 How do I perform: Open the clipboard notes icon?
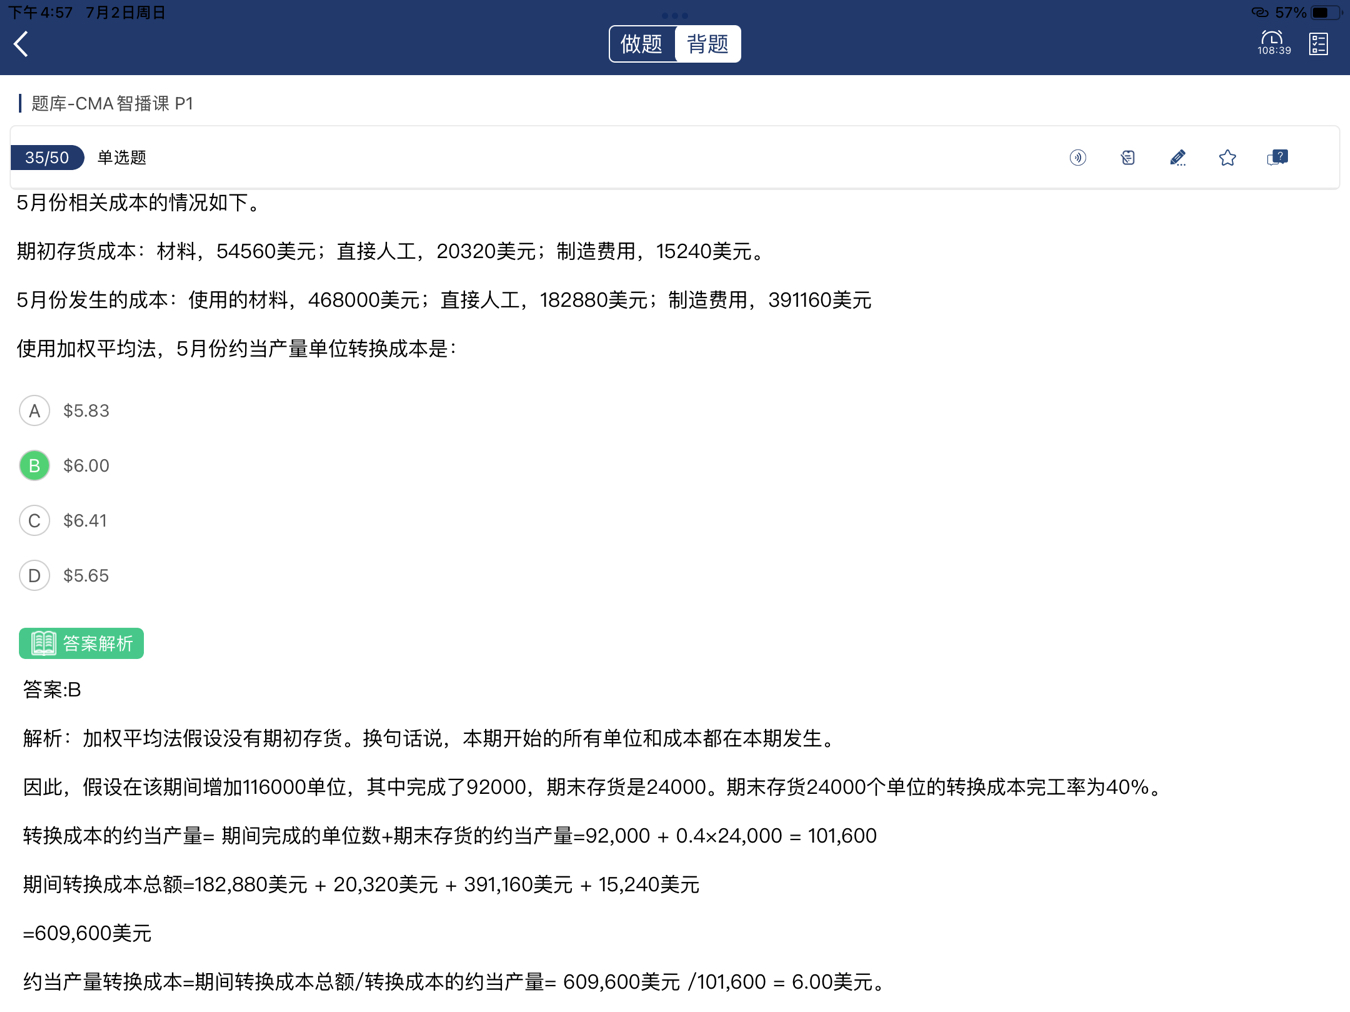click(1127, 158)
